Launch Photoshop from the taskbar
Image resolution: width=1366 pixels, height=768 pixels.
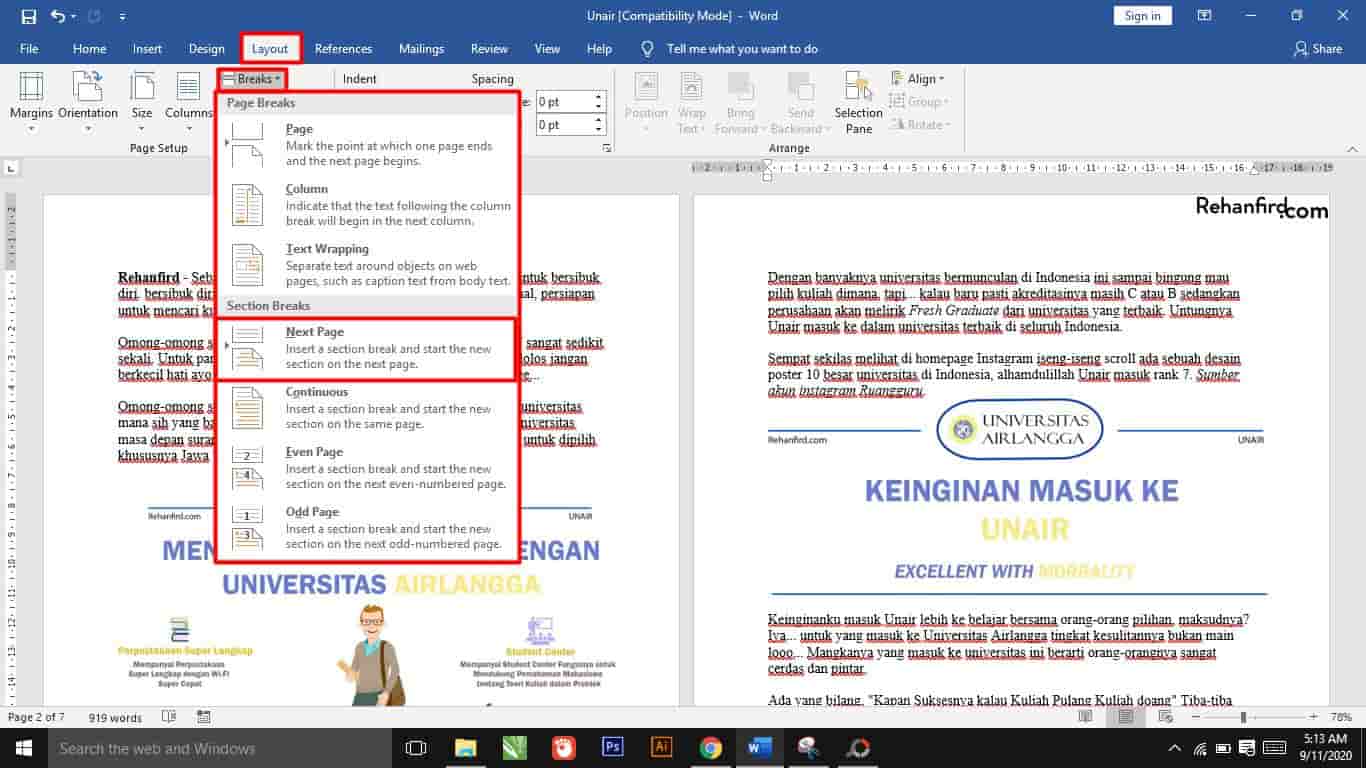(x=613, y=748)
